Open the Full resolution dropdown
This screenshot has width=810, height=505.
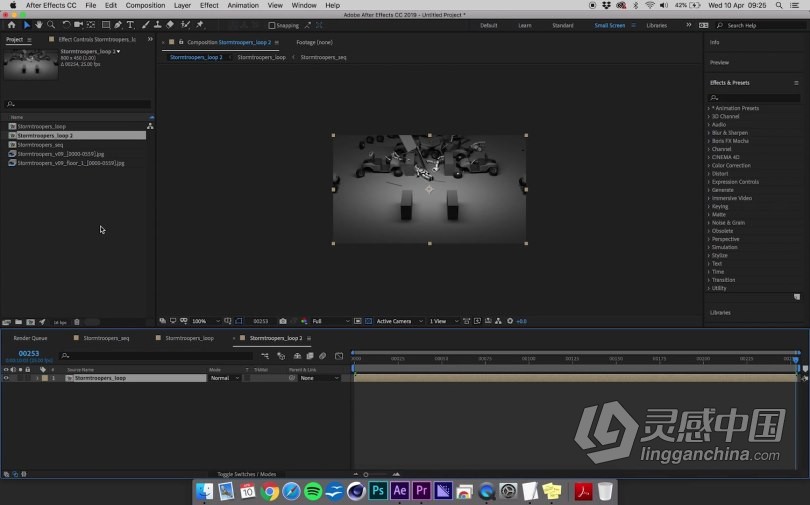[x=331, y=321]
